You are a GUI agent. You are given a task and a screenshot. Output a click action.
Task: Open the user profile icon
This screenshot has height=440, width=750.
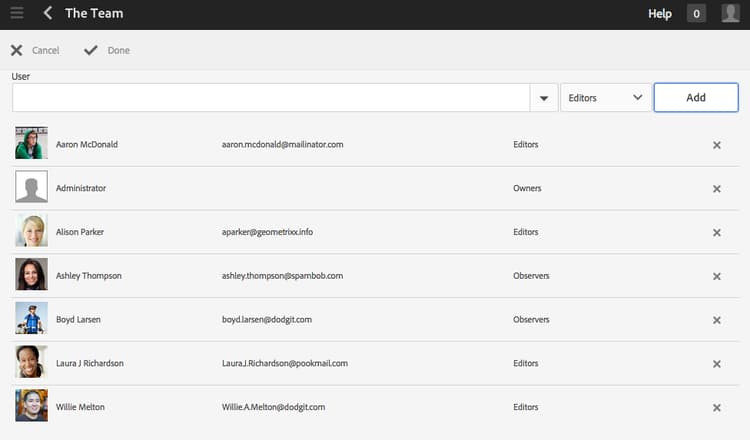tap(731, 14)
